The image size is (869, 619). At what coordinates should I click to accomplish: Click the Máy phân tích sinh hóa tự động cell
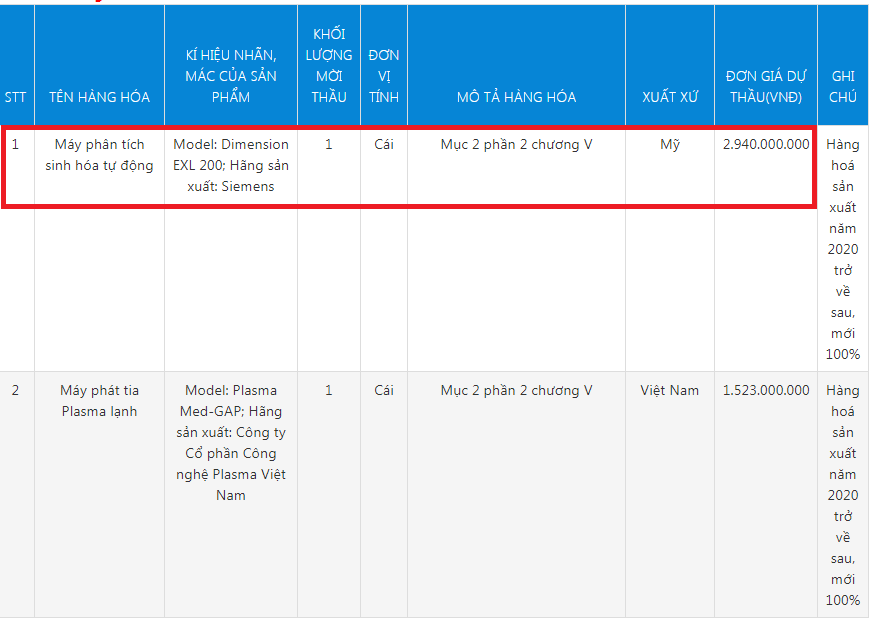(99, 155)
